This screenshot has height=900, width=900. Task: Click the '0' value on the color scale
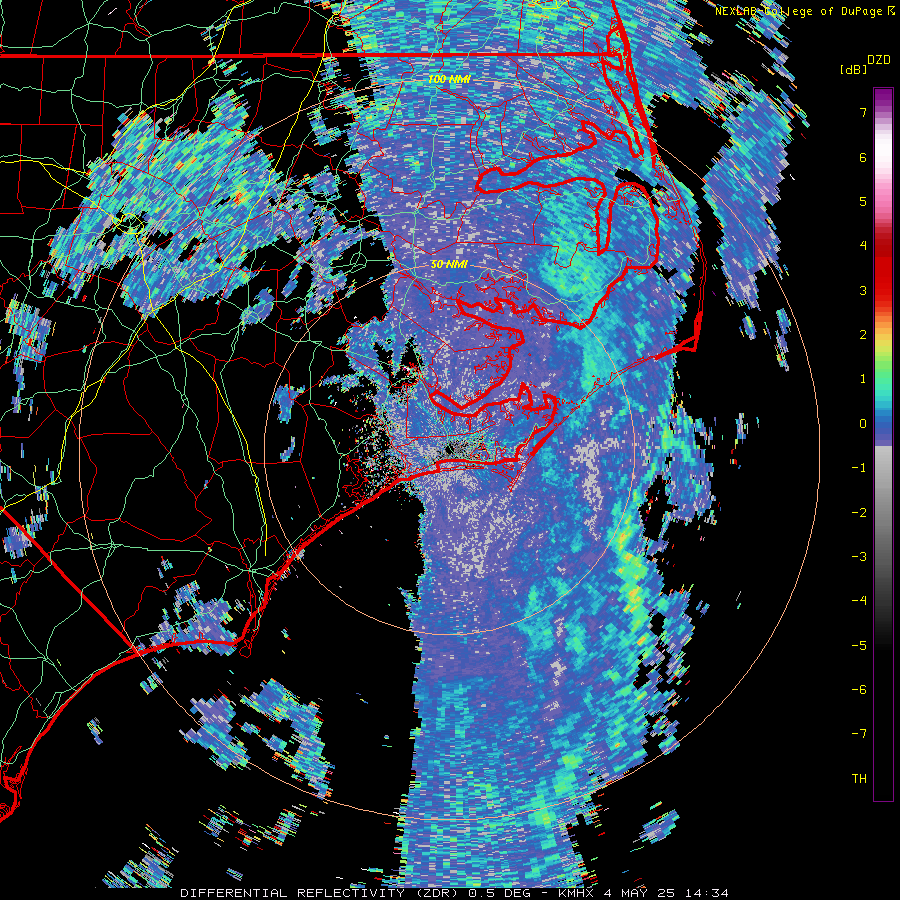[x=863, y=424]
